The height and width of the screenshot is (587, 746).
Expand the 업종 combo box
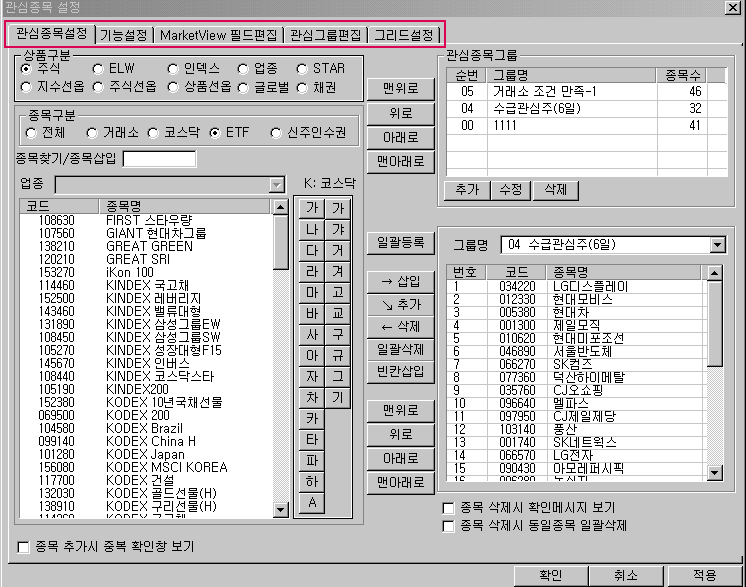point(276,185)
